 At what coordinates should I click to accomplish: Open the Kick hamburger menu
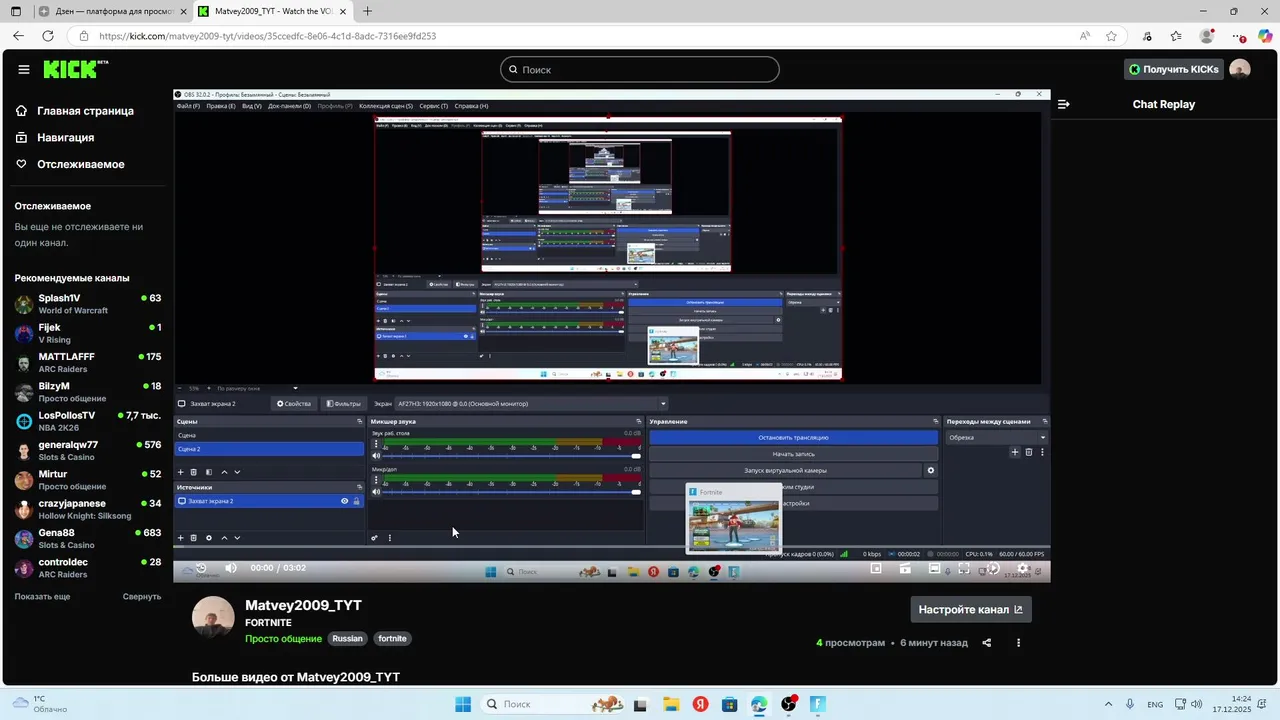(23, 69)
